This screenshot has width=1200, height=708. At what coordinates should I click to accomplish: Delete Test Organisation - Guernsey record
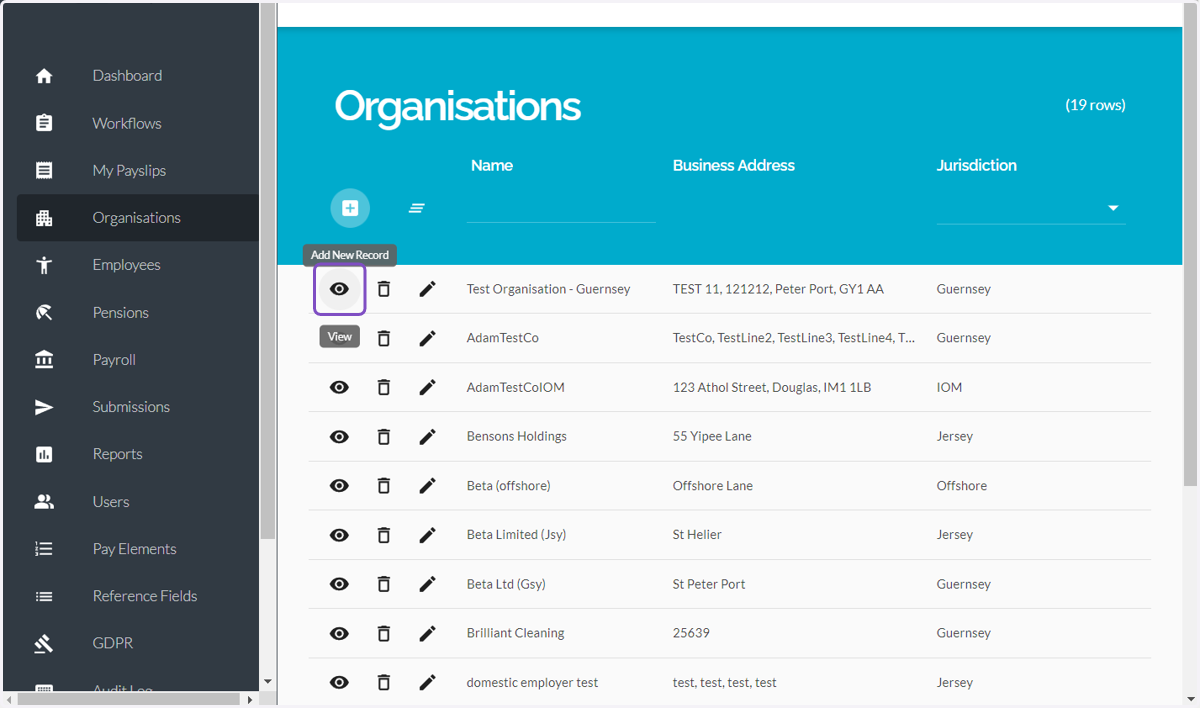click(x=384, y=289)
